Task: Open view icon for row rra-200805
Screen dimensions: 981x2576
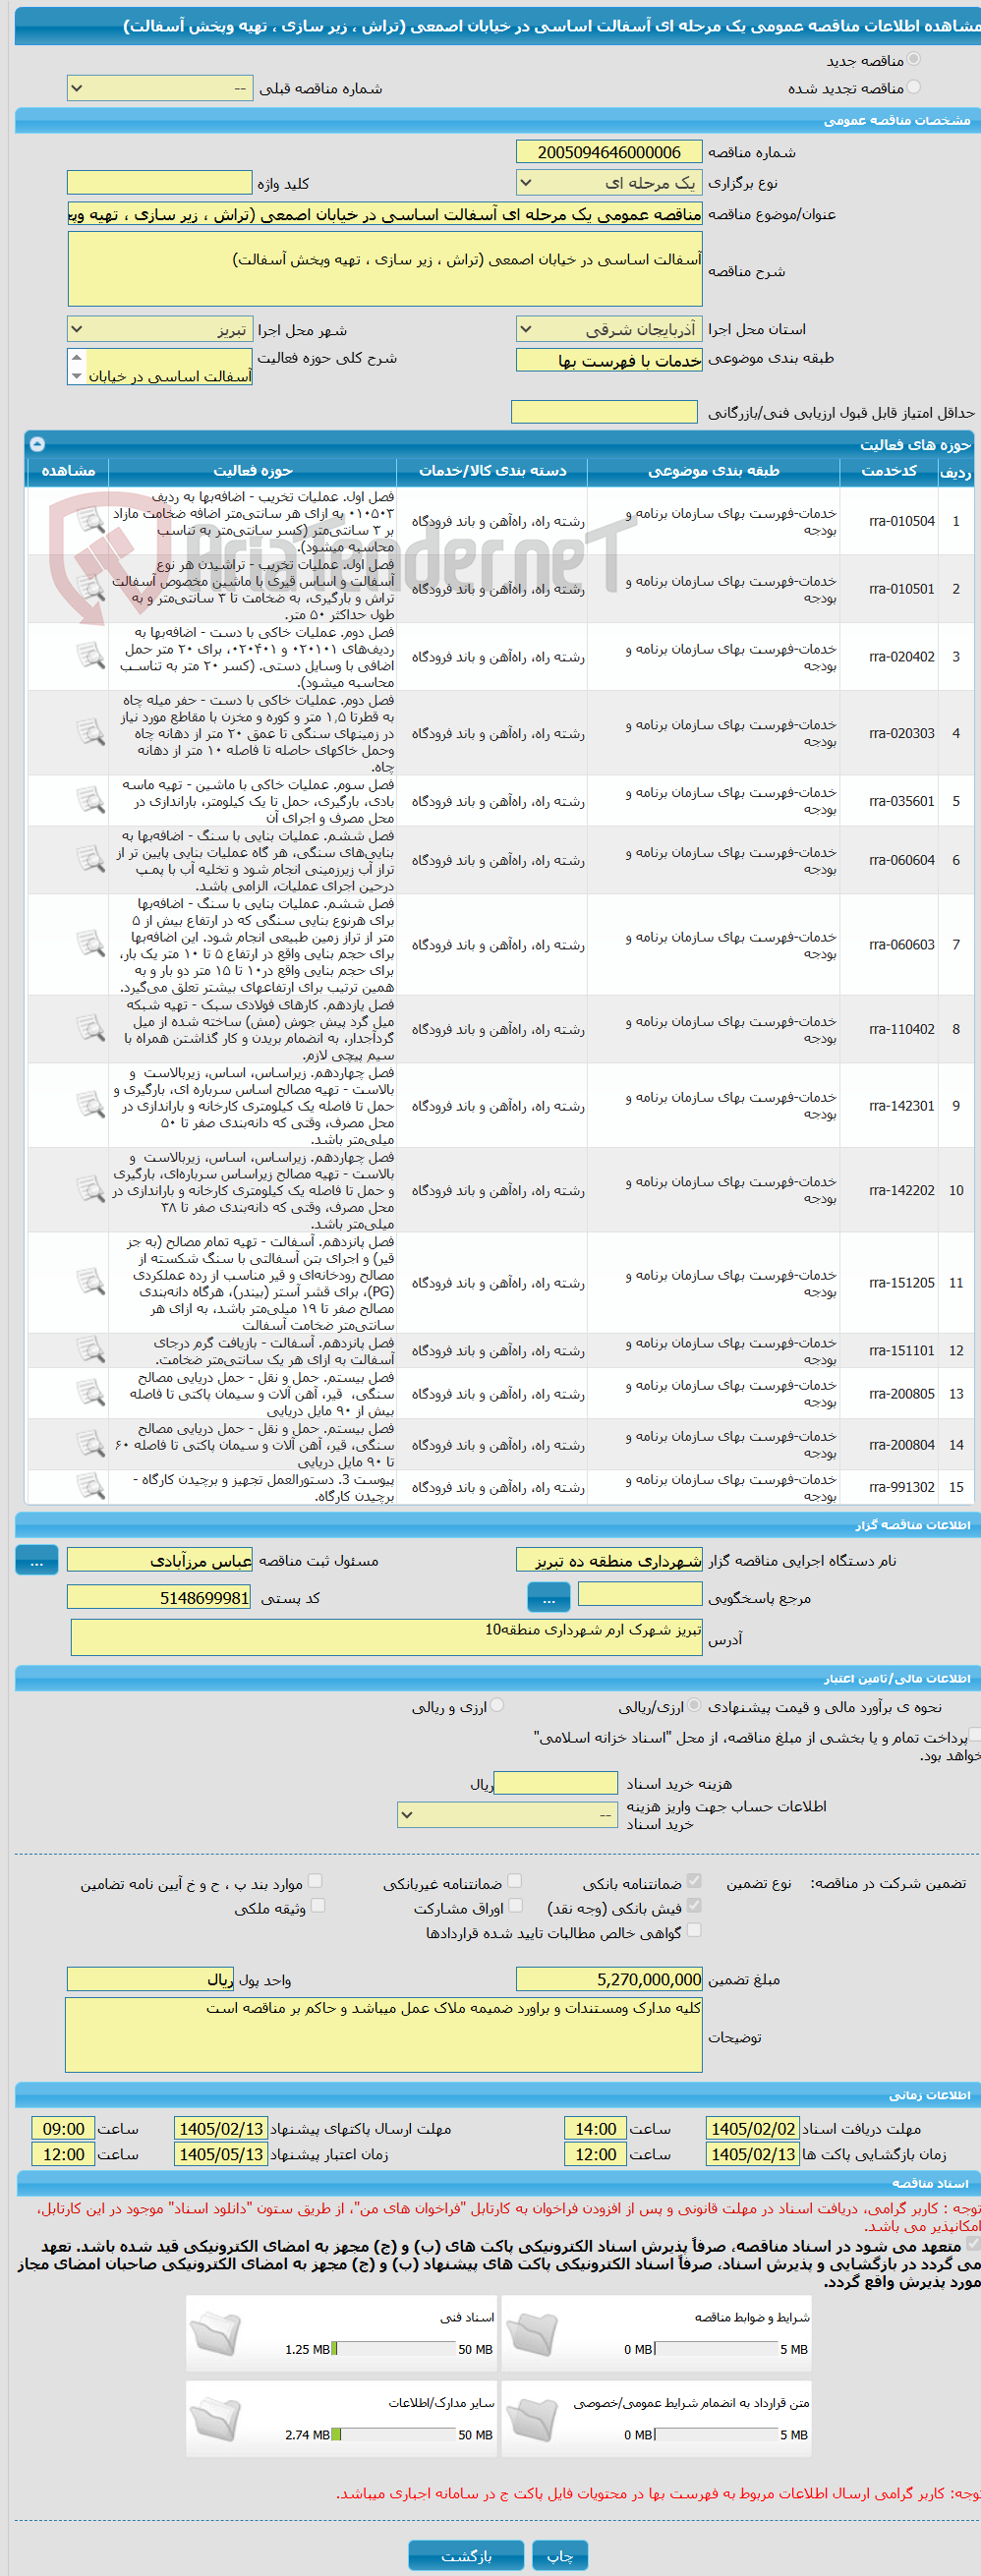Action: click(x=91, y=1393)
